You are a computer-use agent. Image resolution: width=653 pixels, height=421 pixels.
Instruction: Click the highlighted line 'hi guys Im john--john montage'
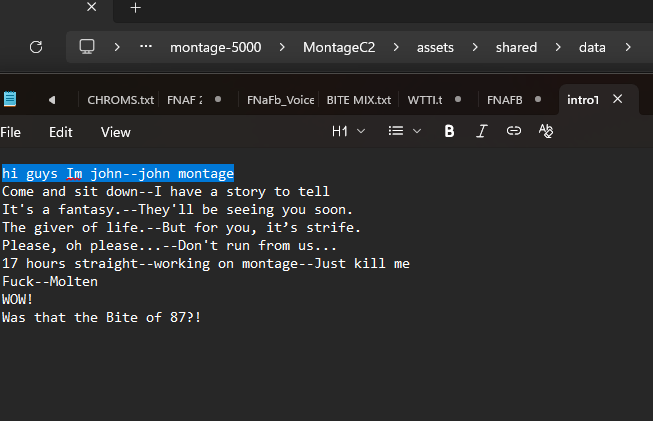[118, 173]
